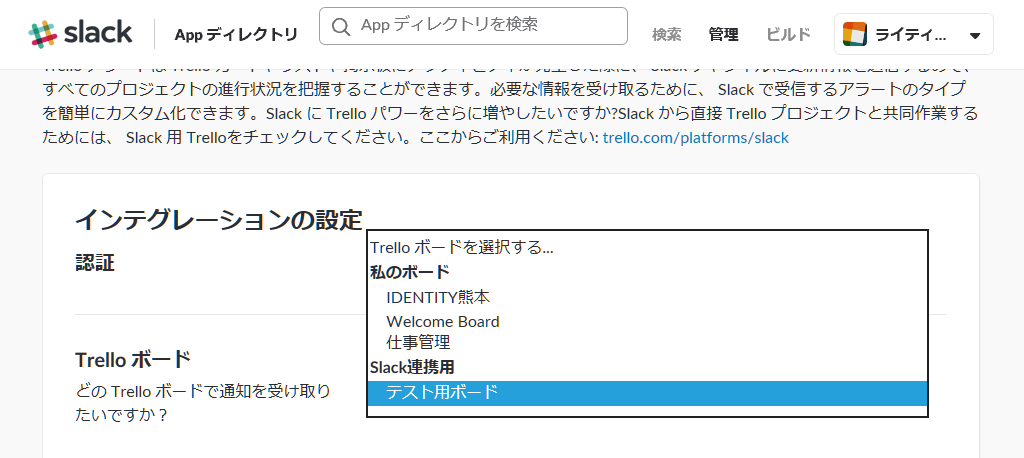Select the highlighted テスト用ボード option
Viewport: 1024px width, 458px height.
[x=442, y=392]
